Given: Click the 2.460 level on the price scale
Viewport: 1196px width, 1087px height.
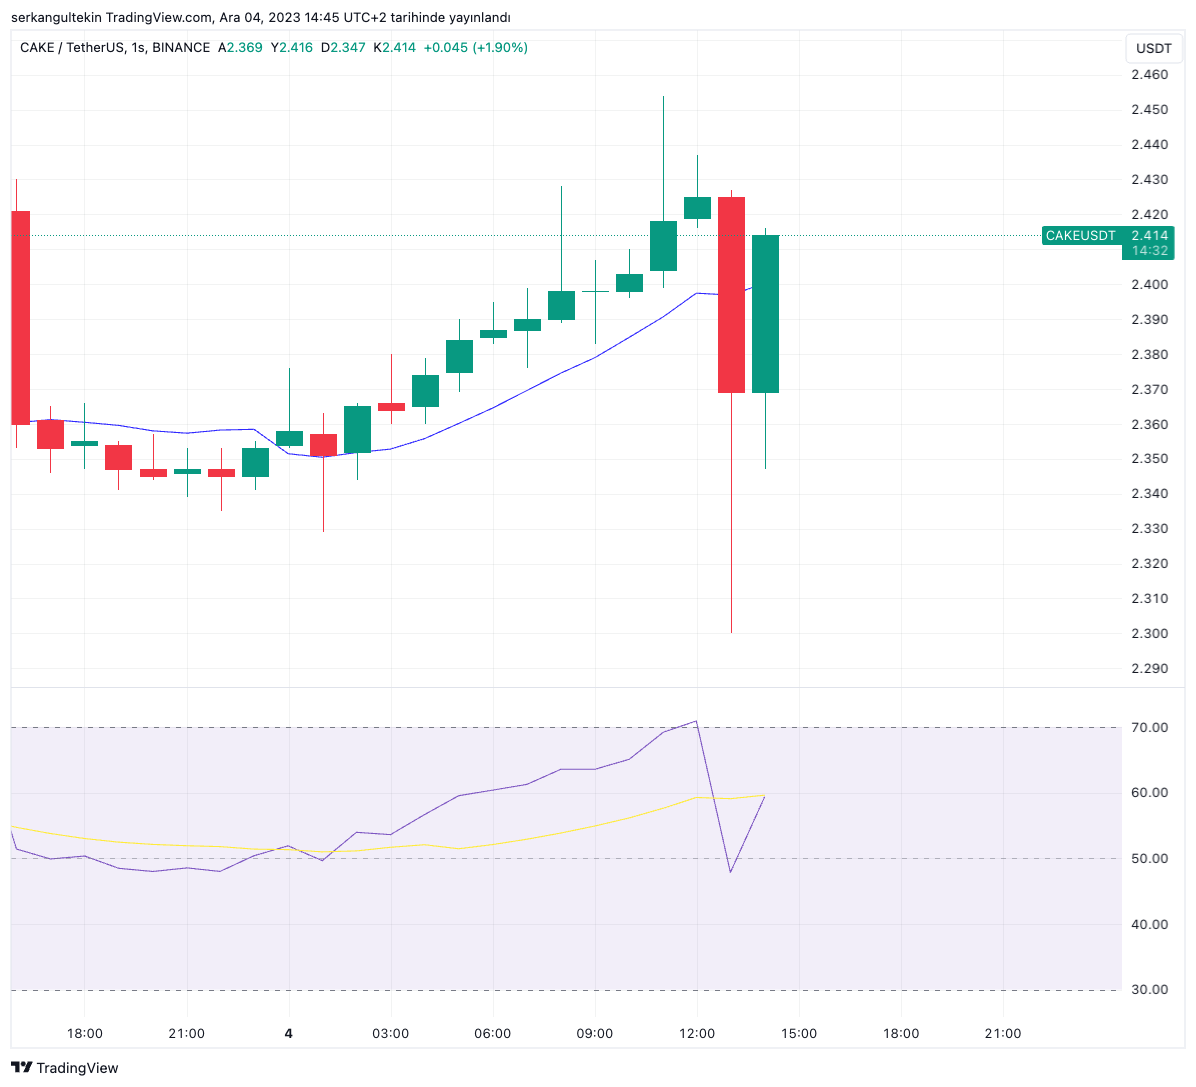Looking at the screenshot, I should click(x=1149, y=75).
